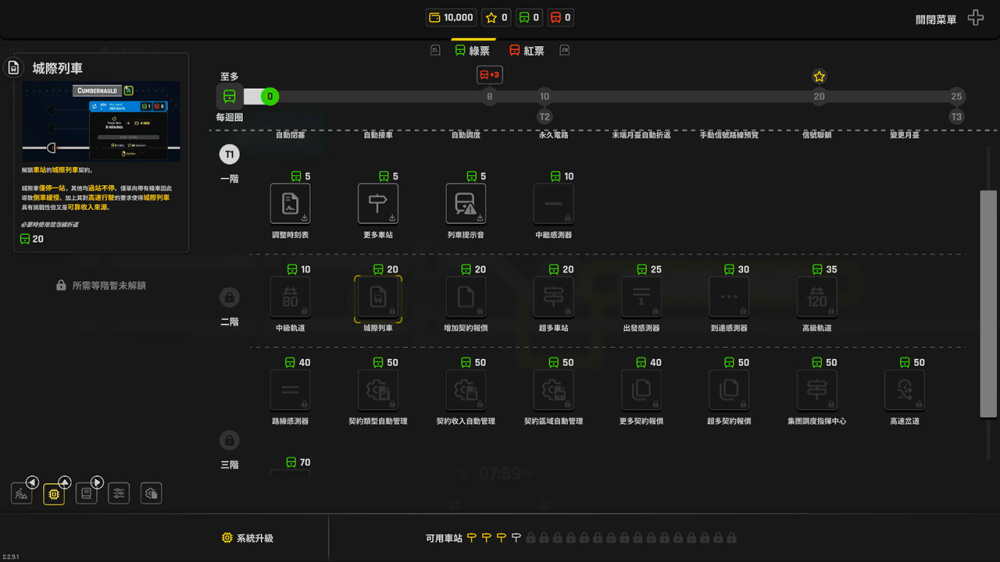The image size is (1000, 562).
Task: Click the Cumbernauld preview thumbnail
Action: tap(101, 121)
